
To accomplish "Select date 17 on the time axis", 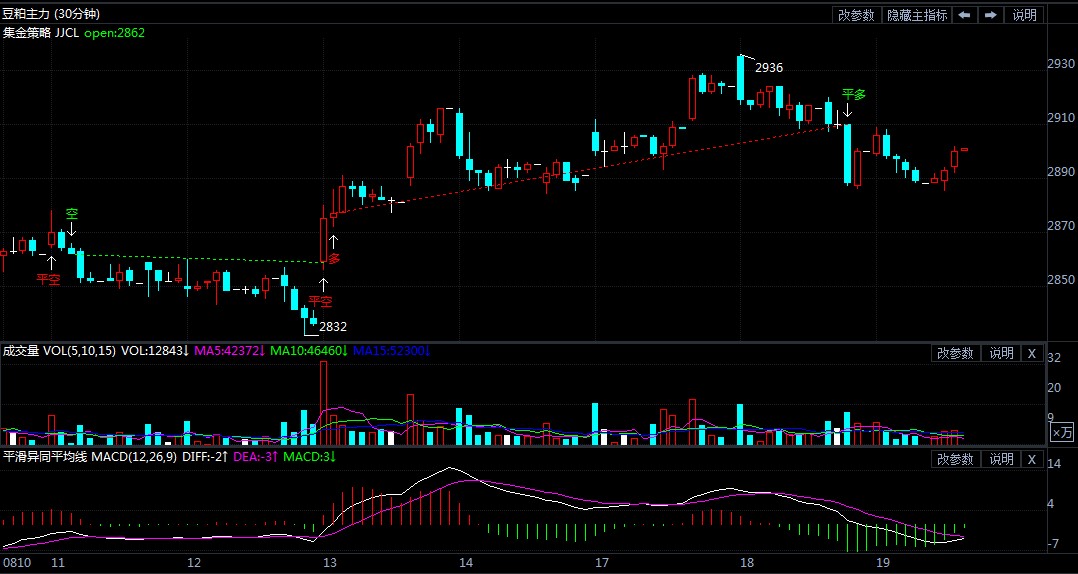I will pos(601,562).
